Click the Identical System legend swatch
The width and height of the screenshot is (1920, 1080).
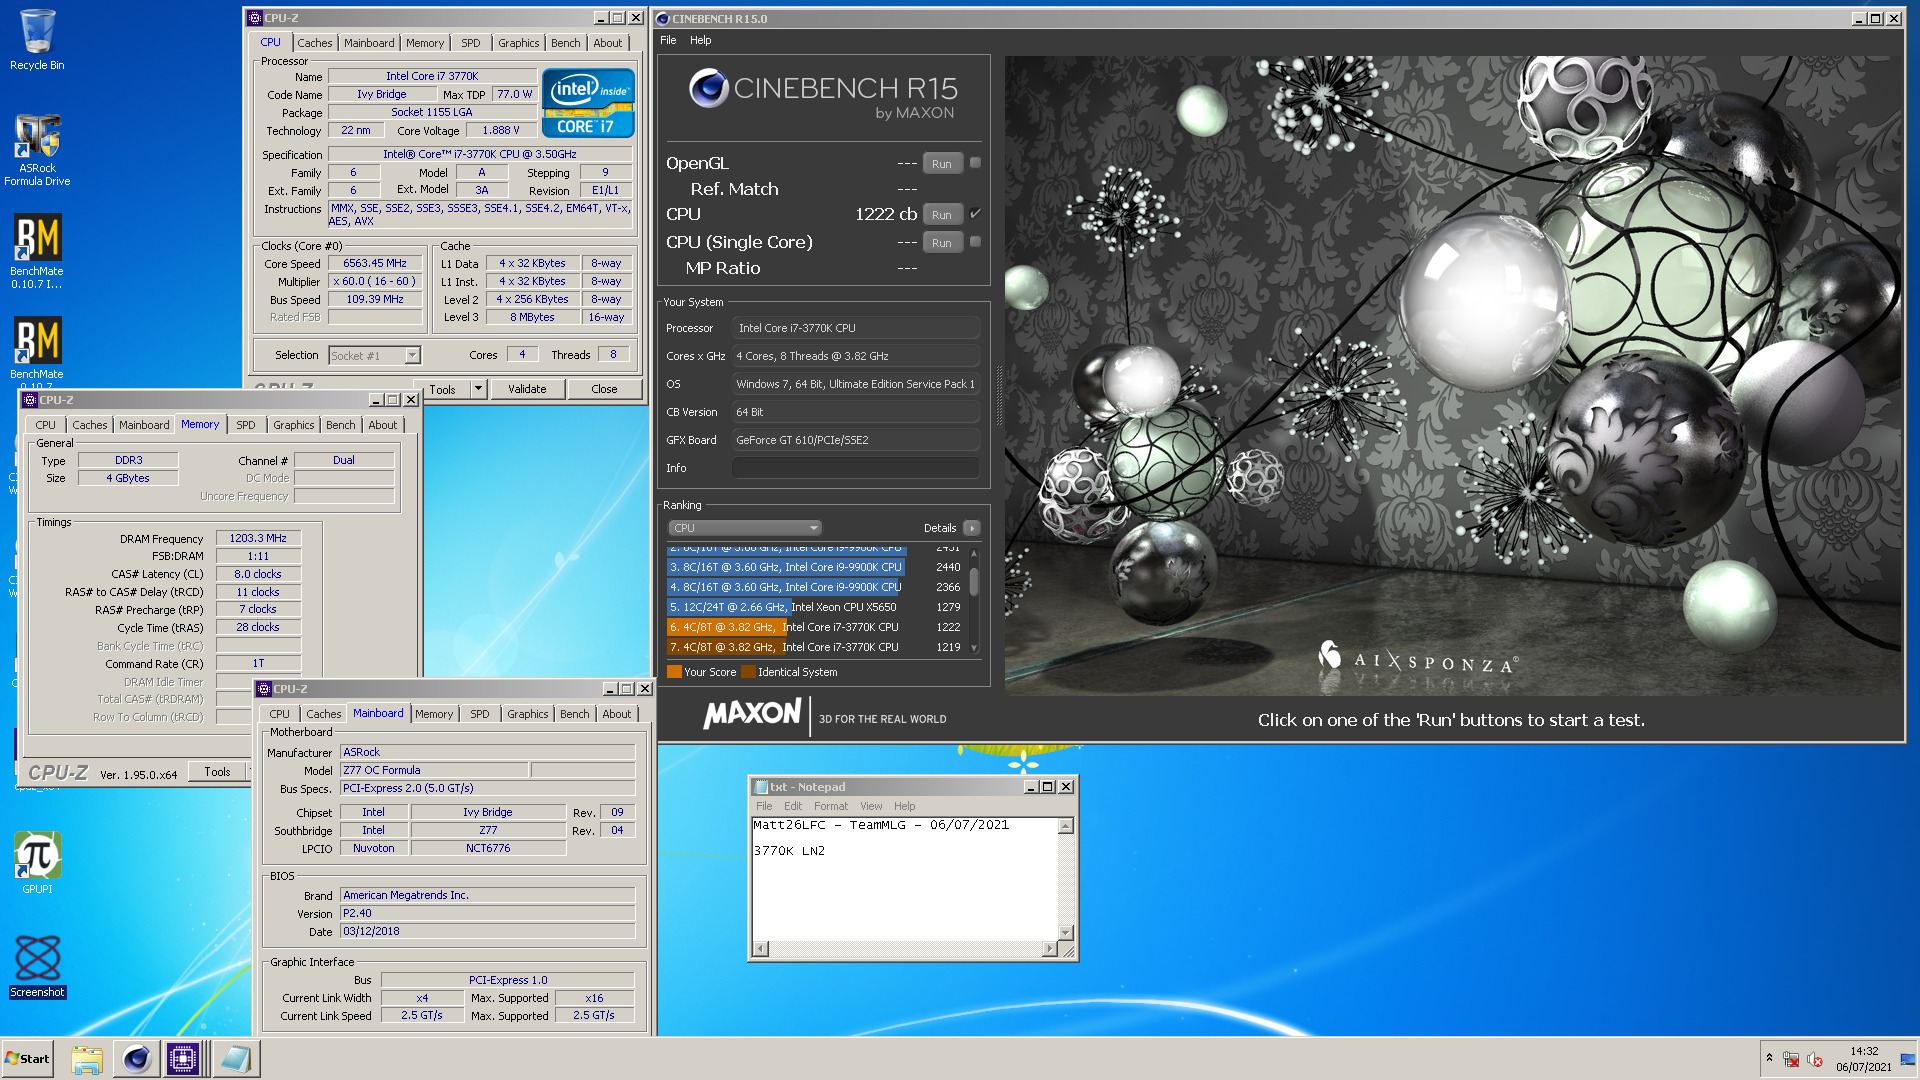(748, 672)
